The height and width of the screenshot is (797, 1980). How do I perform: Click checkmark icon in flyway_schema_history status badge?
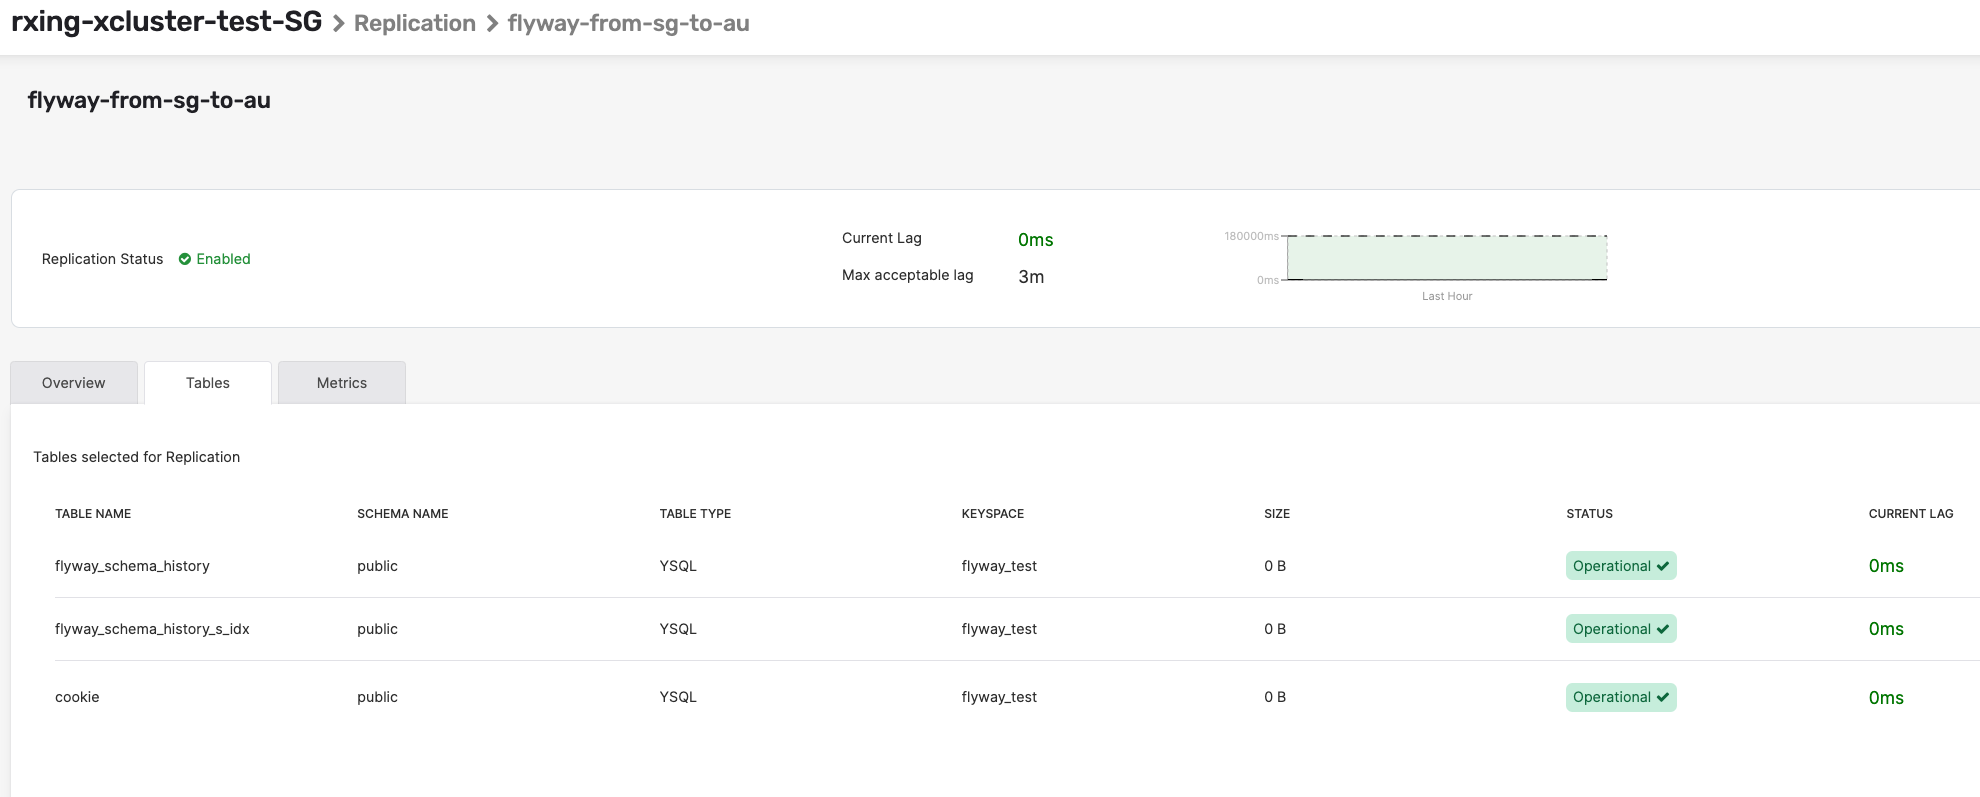[1663, 567]
